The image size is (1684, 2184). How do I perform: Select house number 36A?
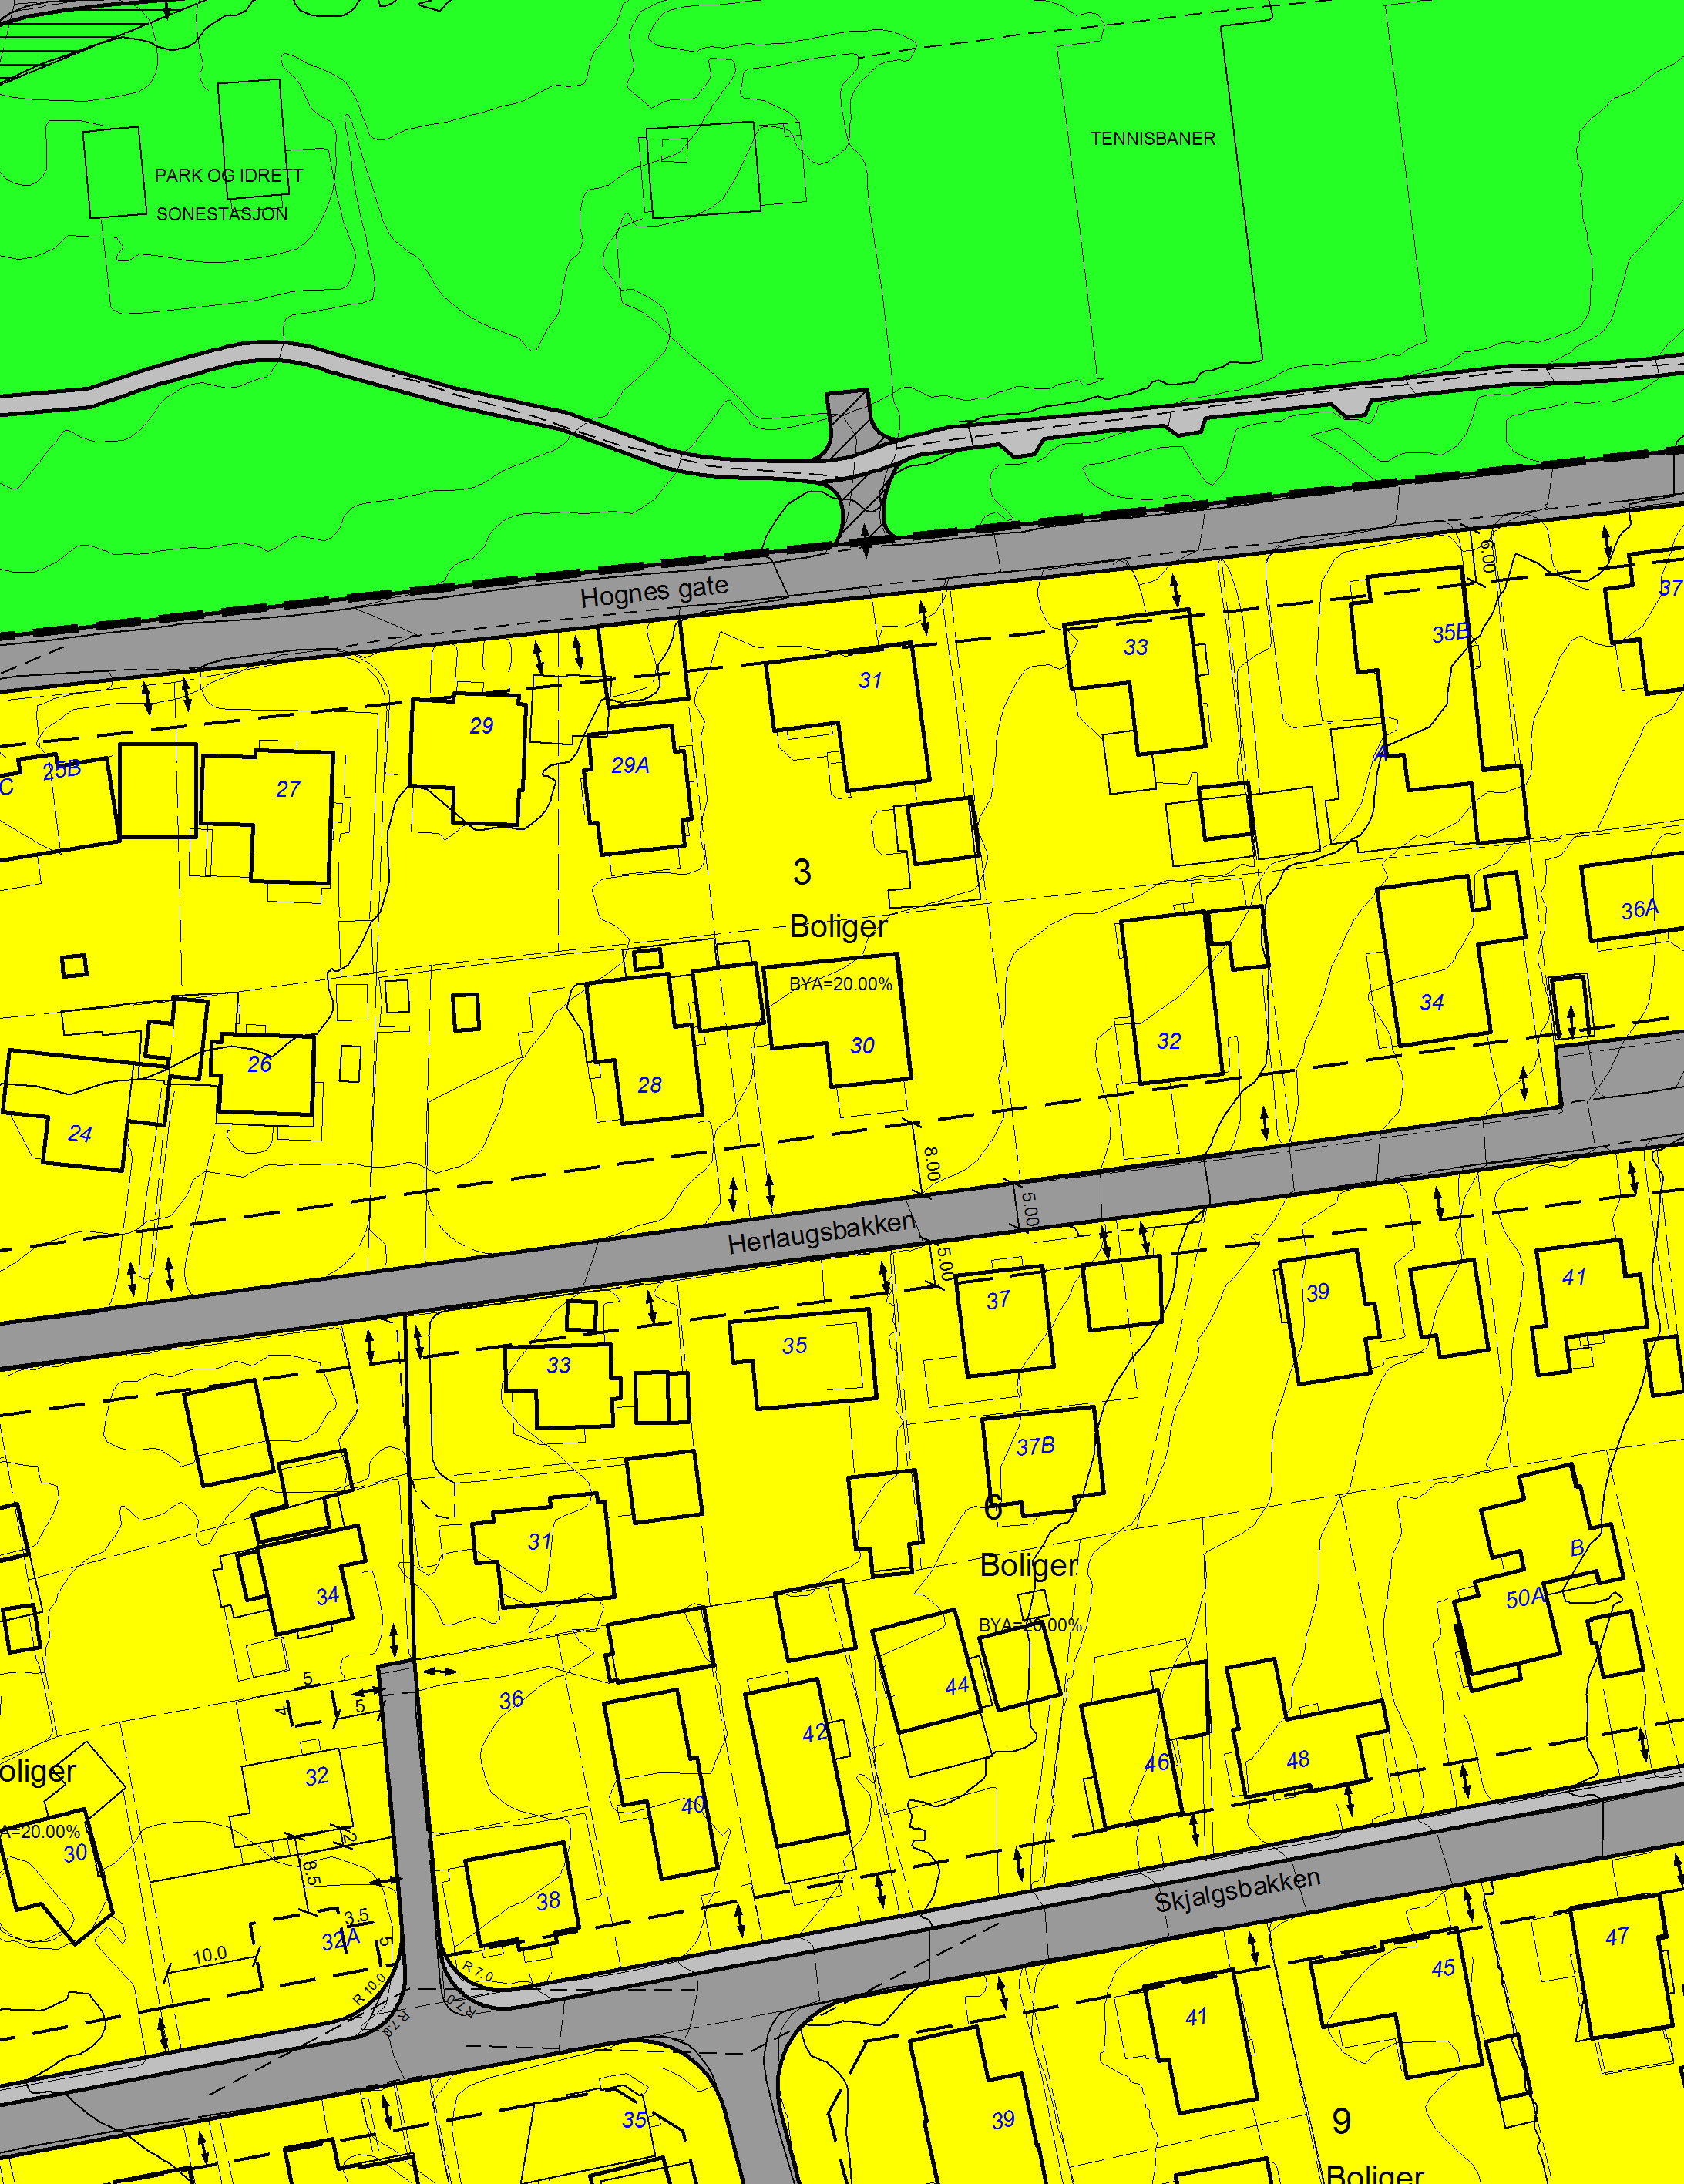pos(1639,909)
